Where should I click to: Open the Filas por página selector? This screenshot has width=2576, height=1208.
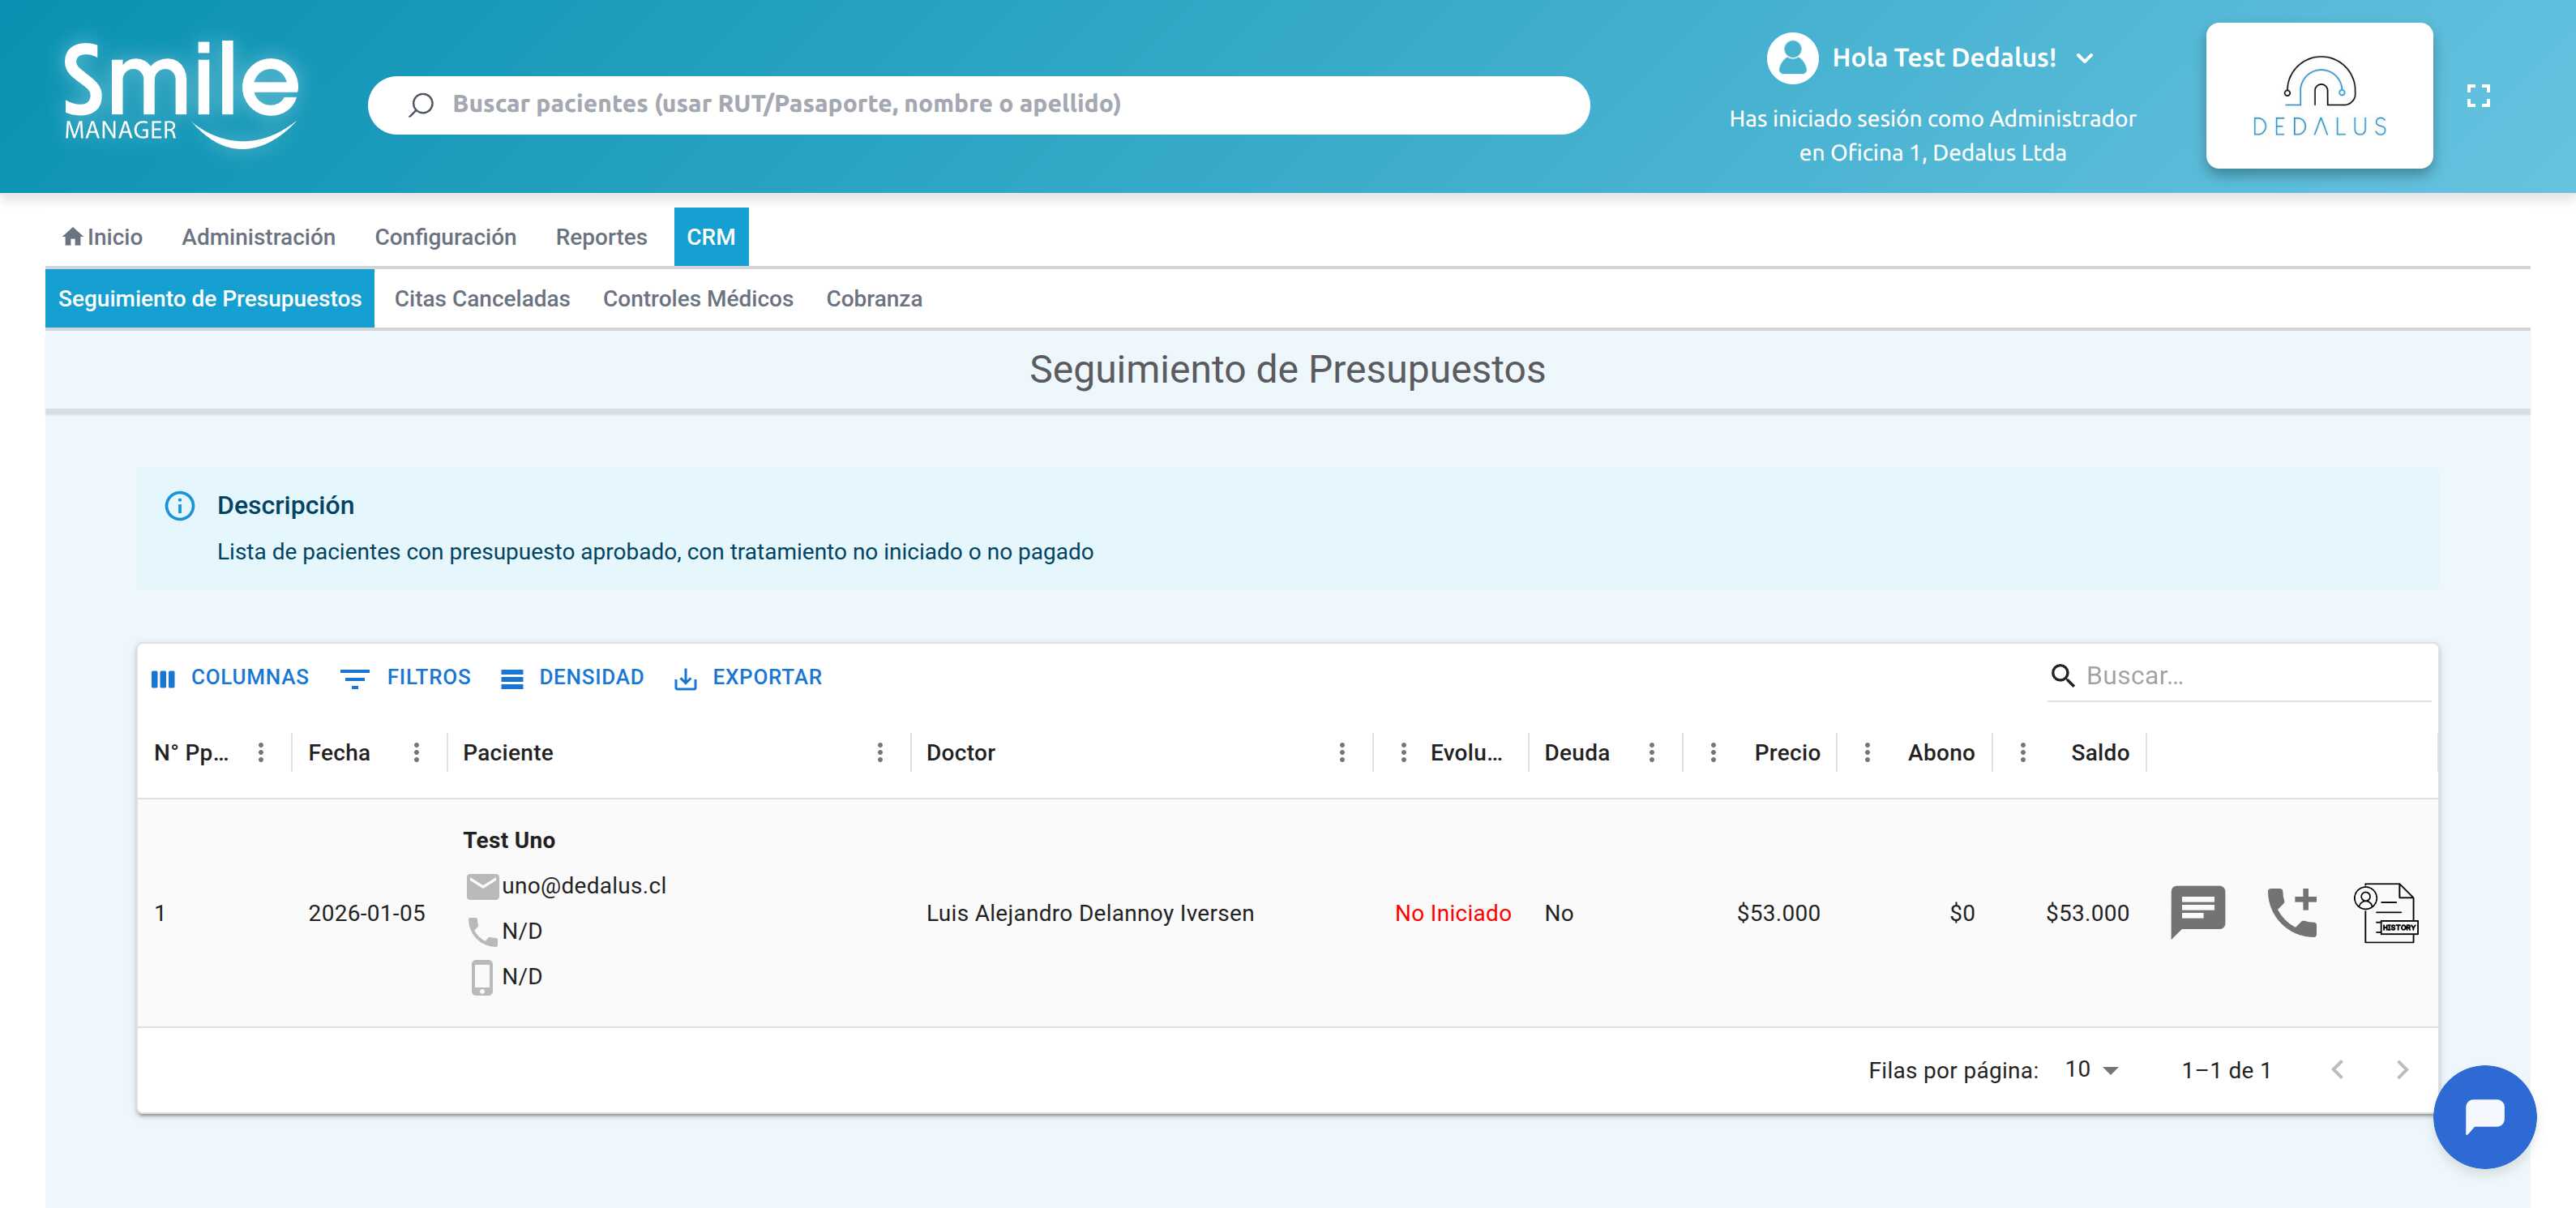(2090, 1069)
